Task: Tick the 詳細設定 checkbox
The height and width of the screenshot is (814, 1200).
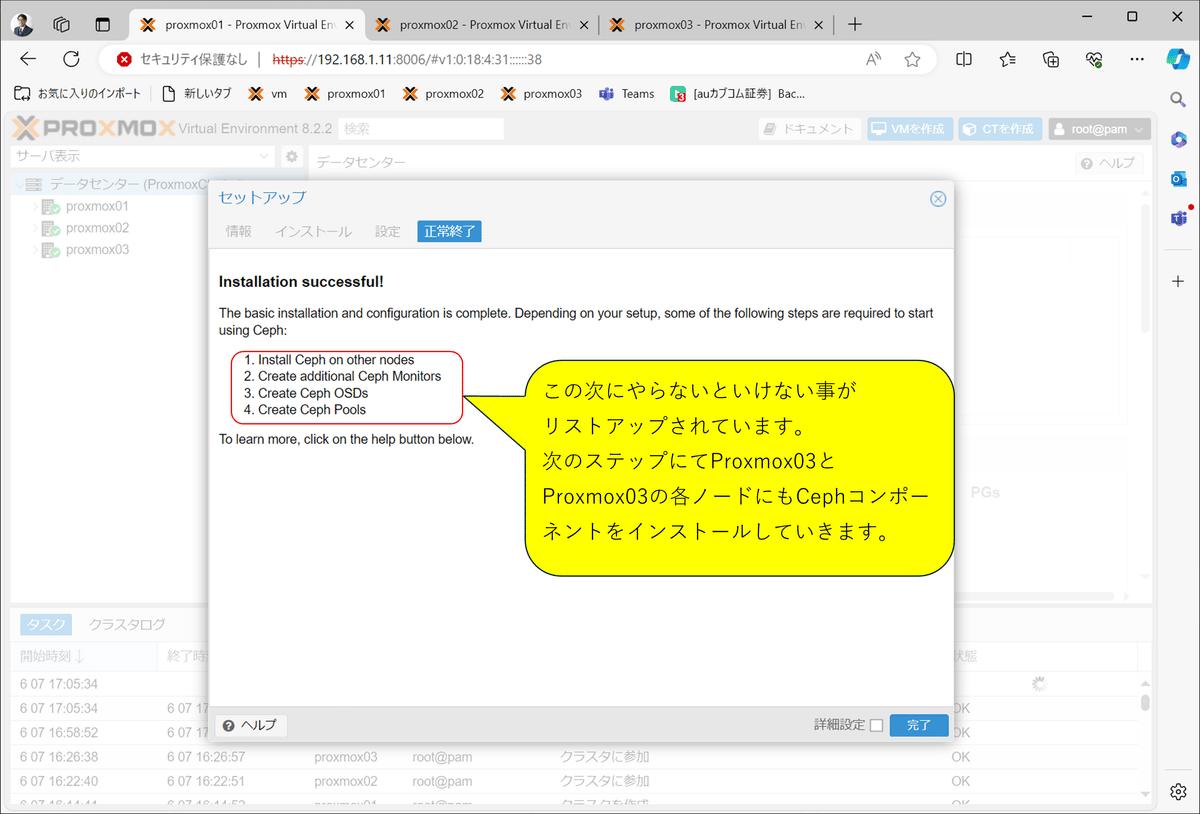Action: pos(876,726)
